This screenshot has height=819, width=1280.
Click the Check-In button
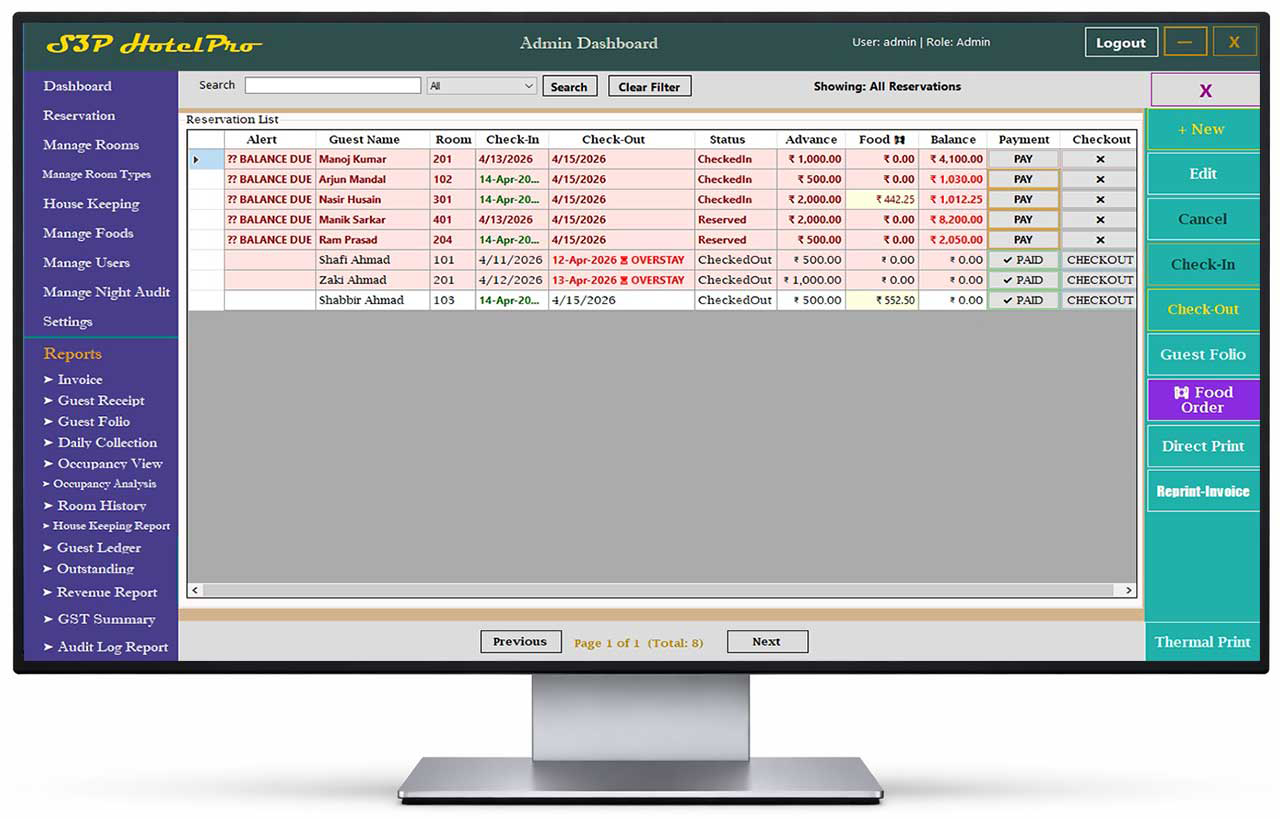click(1202, 264)
